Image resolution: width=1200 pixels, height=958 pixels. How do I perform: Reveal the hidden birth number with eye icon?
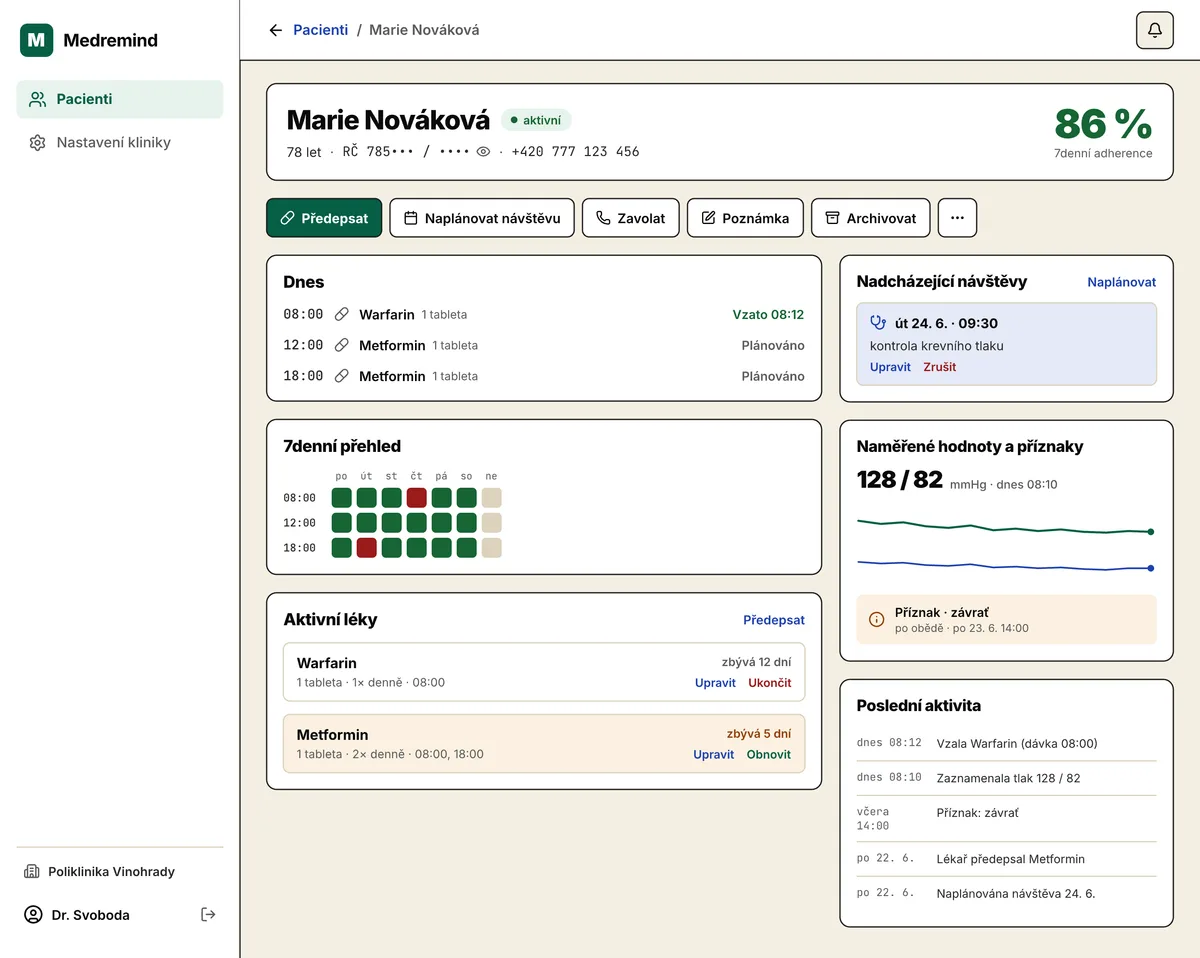483,152
